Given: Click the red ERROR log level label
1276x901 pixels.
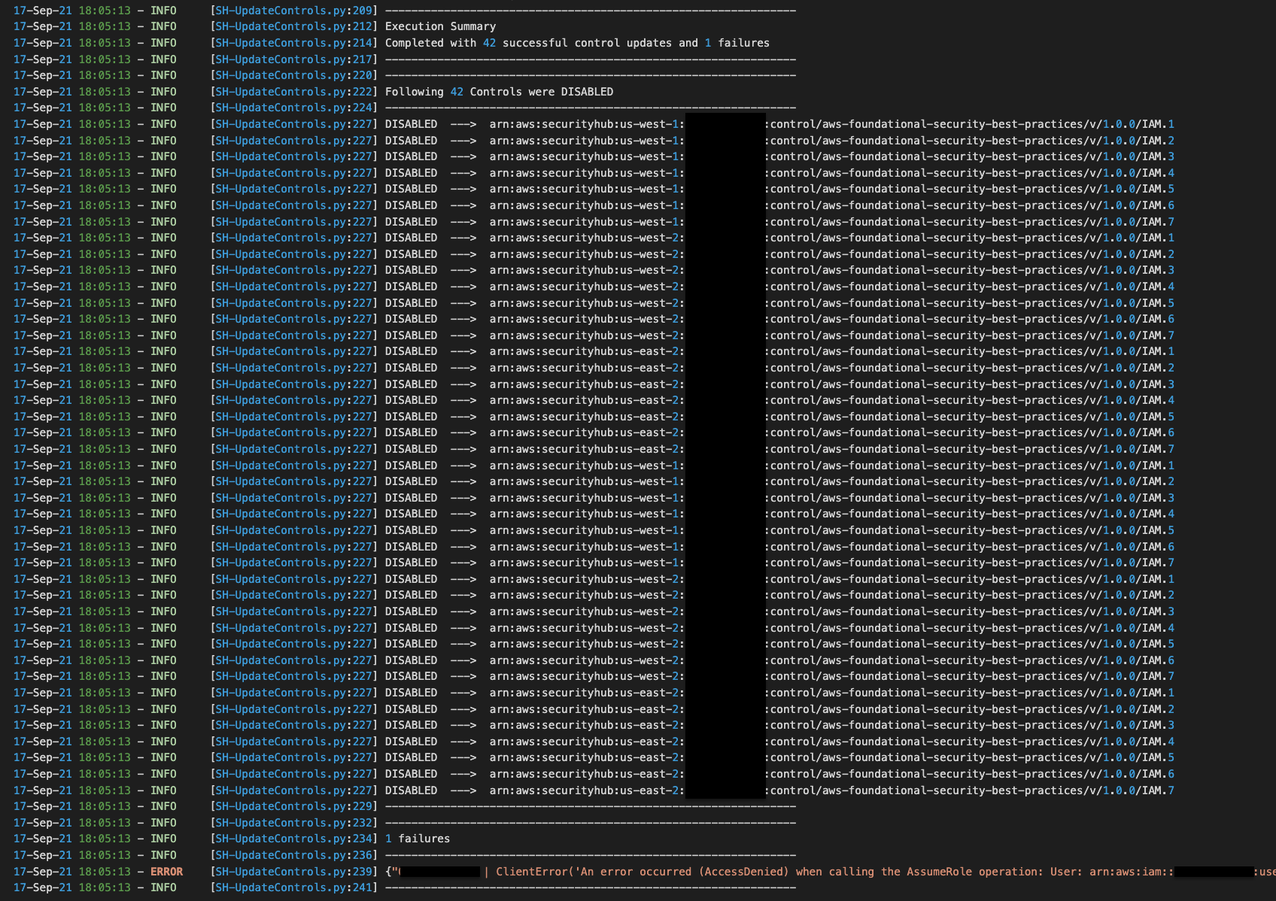Looking at the screenshot, I should pyautogui.click(x=166, y=872).
